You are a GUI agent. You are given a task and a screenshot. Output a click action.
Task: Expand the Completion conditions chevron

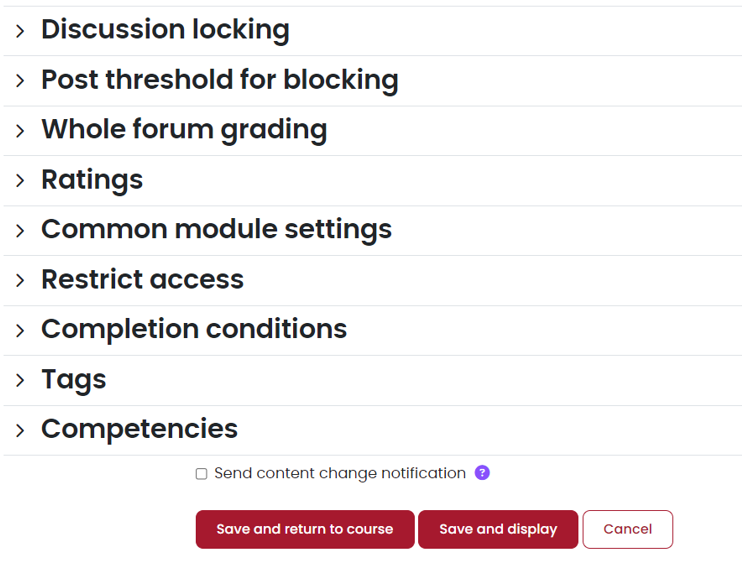click(19, 331)
